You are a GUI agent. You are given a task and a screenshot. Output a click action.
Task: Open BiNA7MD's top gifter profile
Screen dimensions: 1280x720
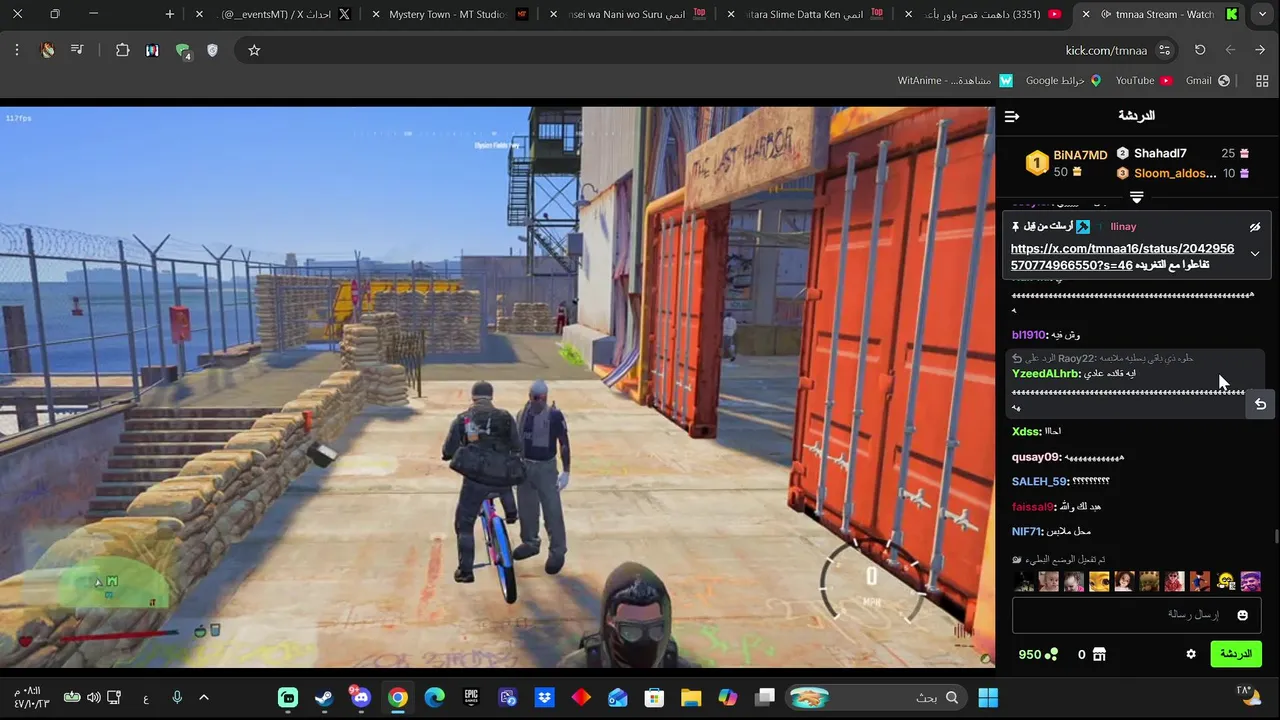click(x=1080, y=155)
